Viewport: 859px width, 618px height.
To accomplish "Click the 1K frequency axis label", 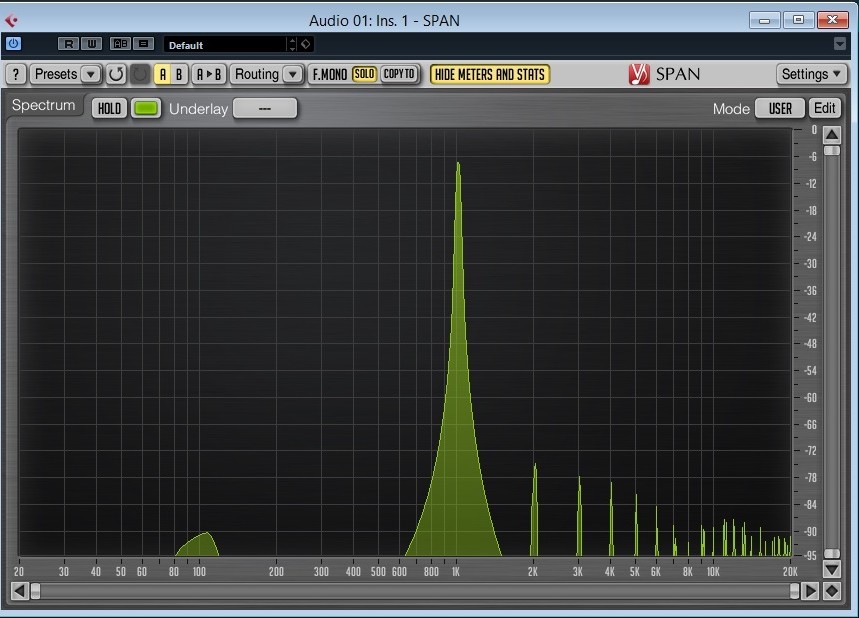I will click(456, 572).
